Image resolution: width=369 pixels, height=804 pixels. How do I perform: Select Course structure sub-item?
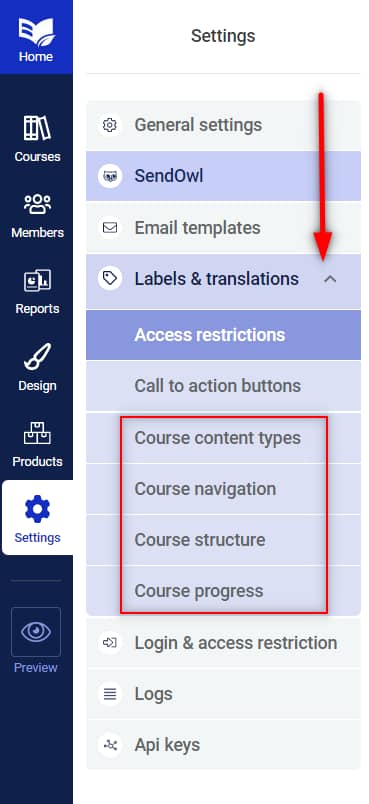pos(223,540)
